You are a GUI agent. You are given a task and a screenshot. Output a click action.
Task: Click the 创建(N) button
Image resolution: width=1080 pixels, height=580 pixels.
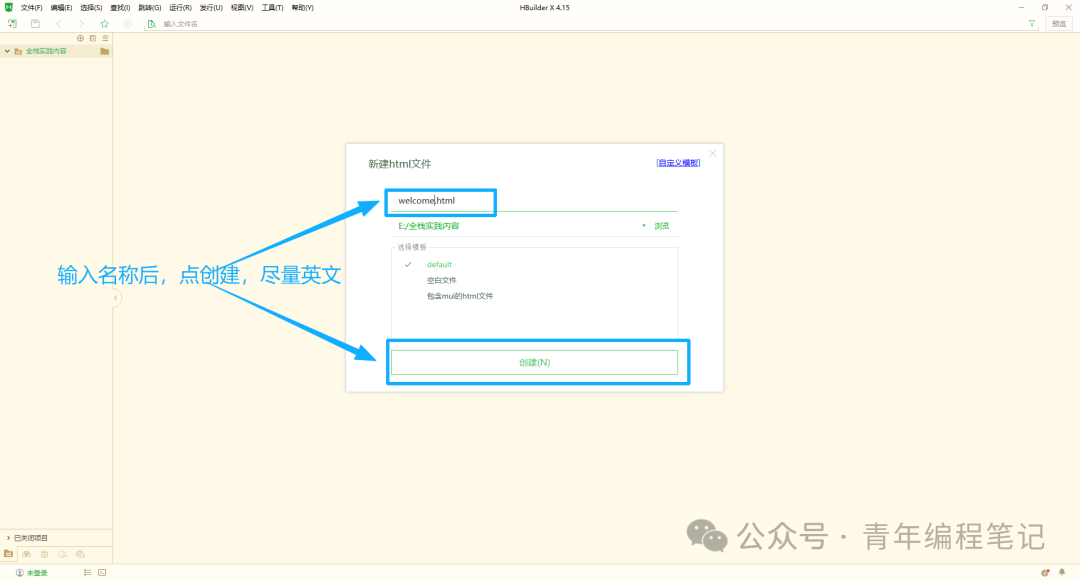[x=534, y=362]
